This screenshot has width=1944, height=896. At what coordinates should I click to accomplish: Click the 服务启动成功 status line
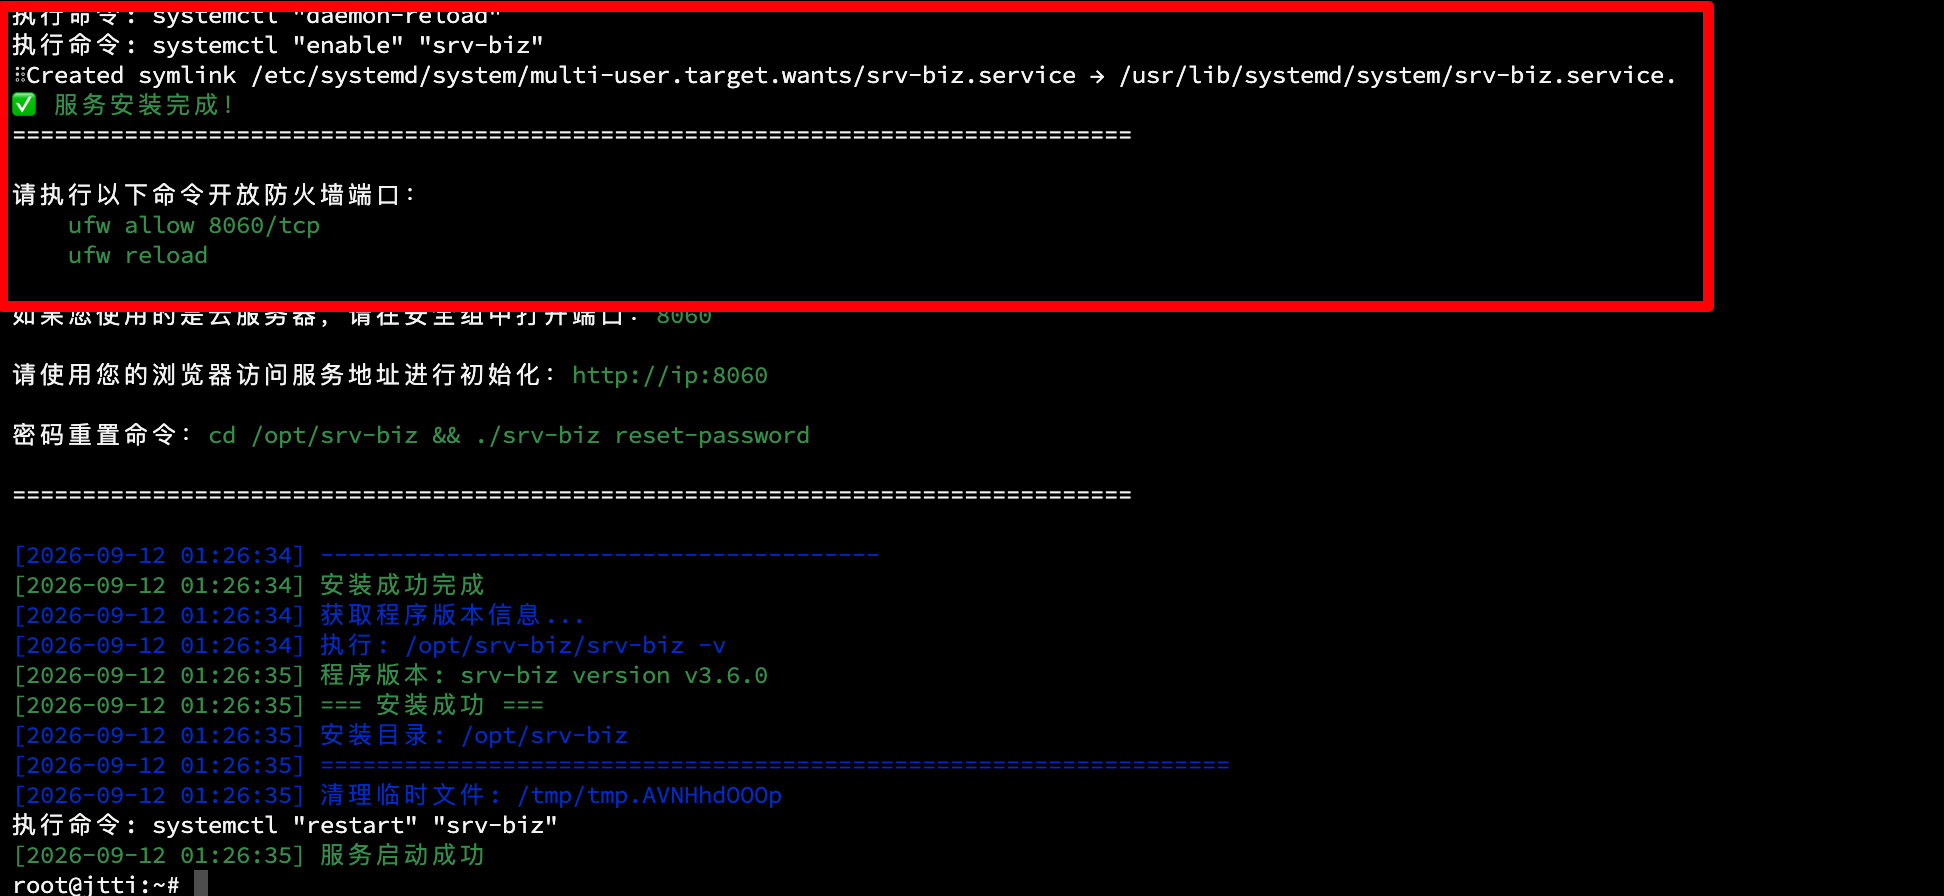point(249,855)
